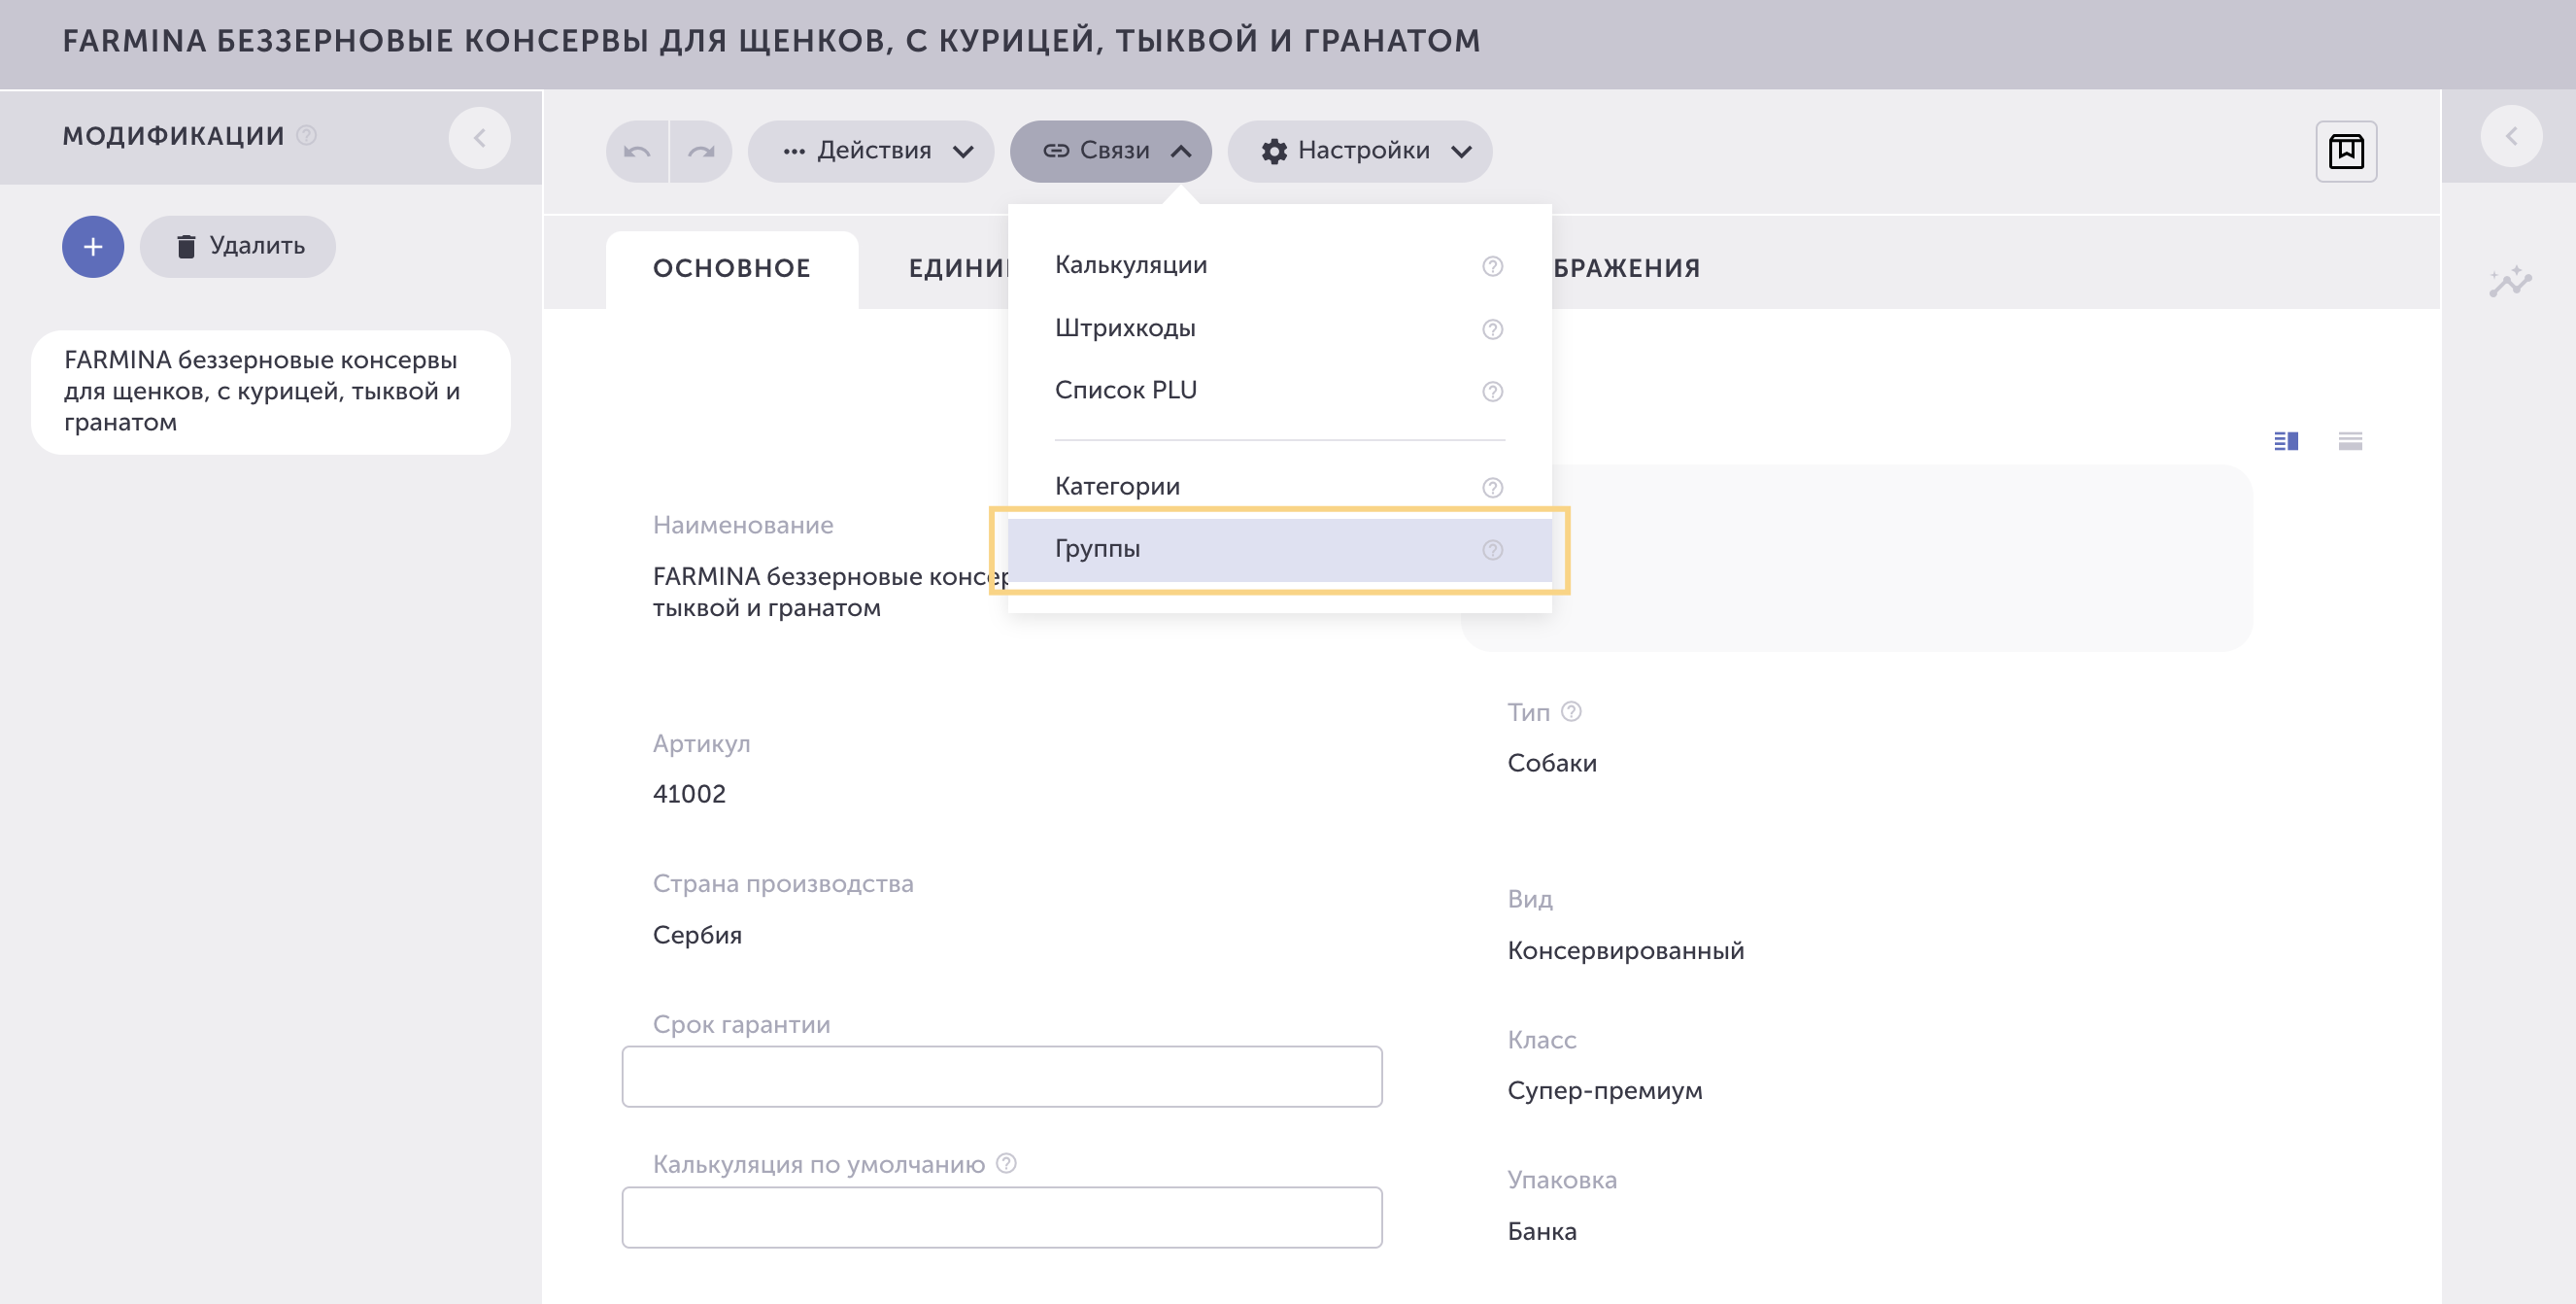The image size is (2576, 1304).
Task: Open the Действия dropdown
Action: 871,151
